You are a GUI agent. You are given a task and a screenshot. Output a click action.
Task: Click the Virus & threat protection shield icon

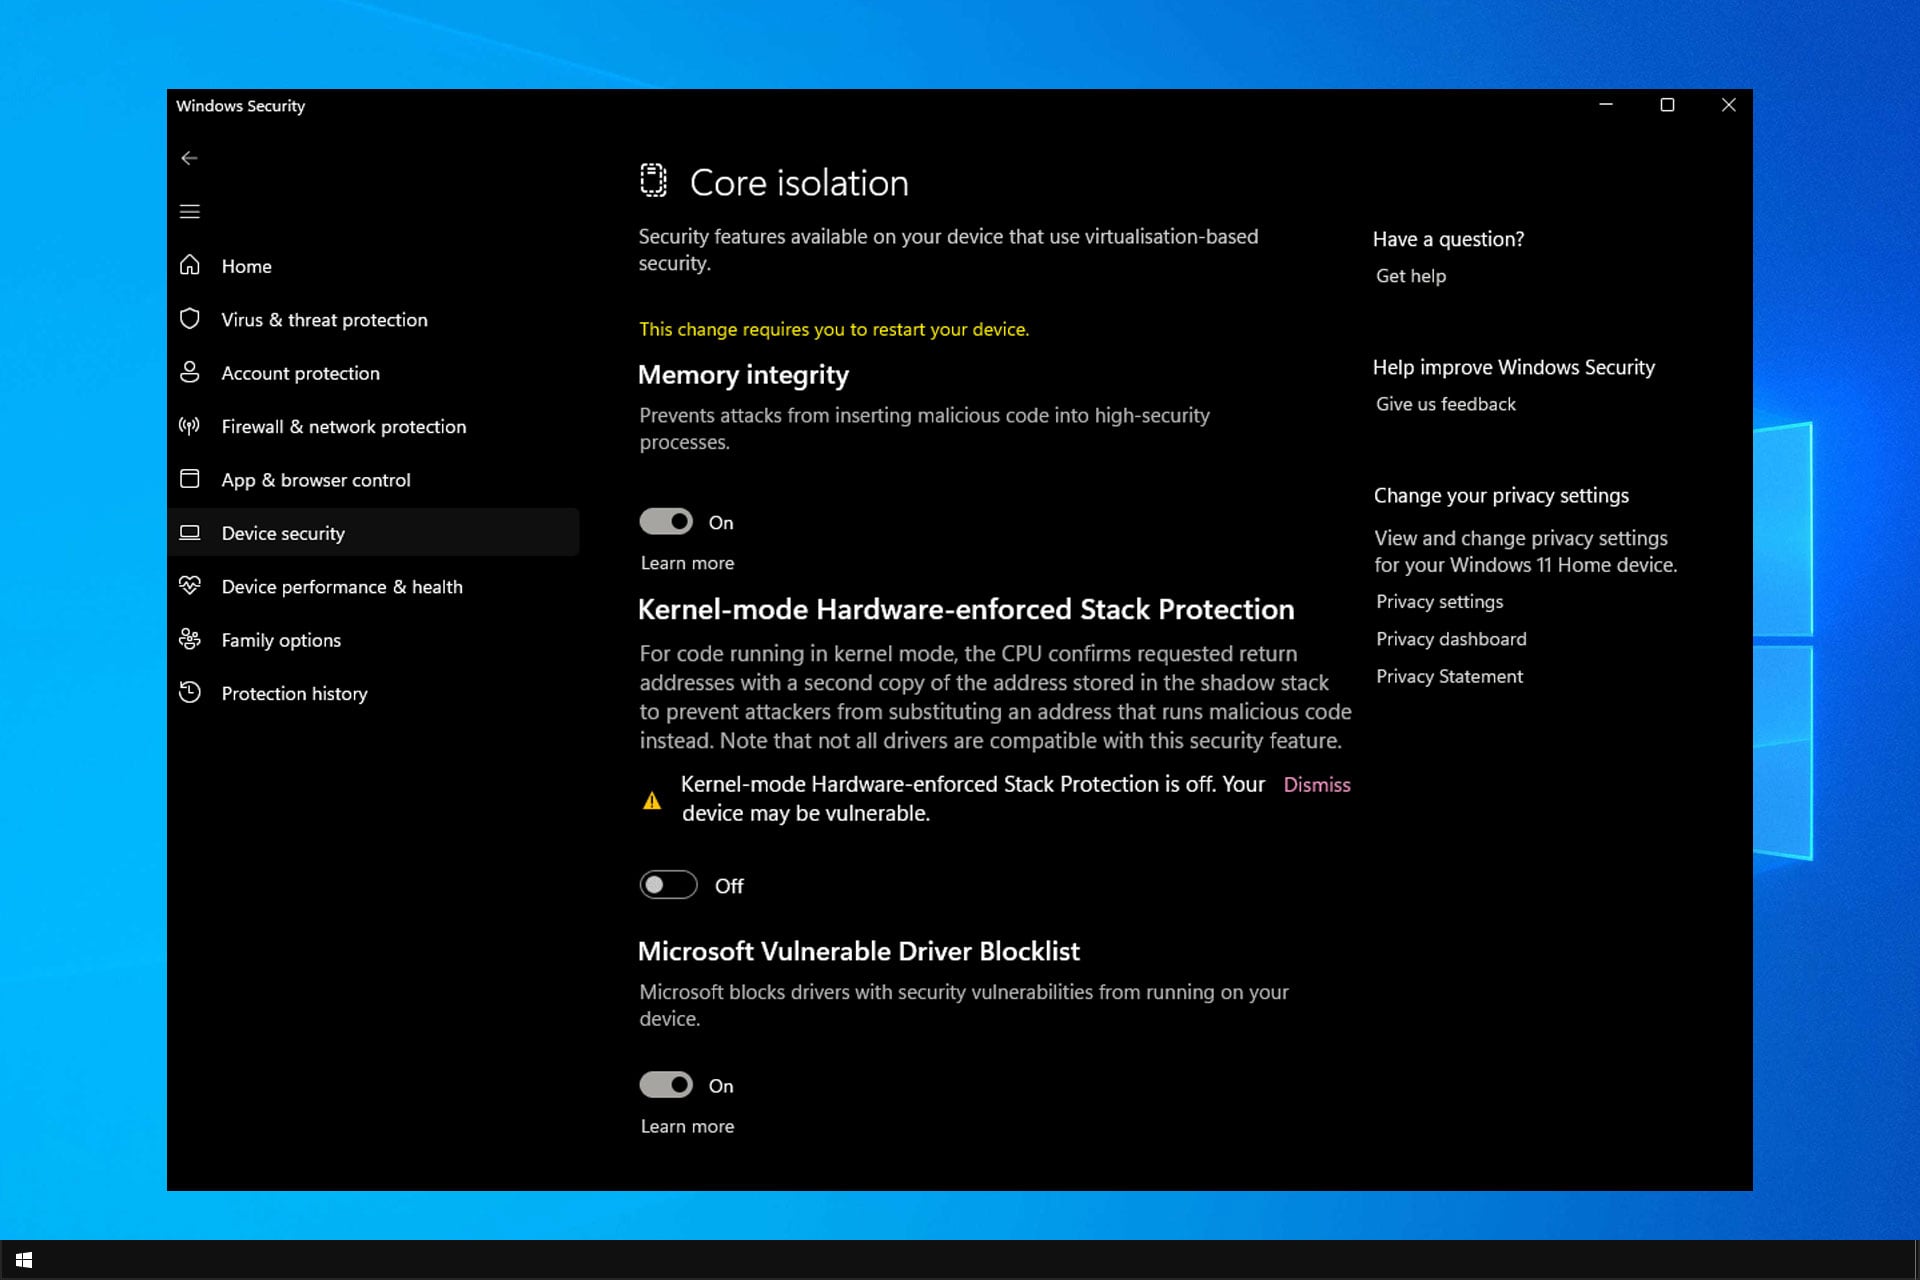190,319
